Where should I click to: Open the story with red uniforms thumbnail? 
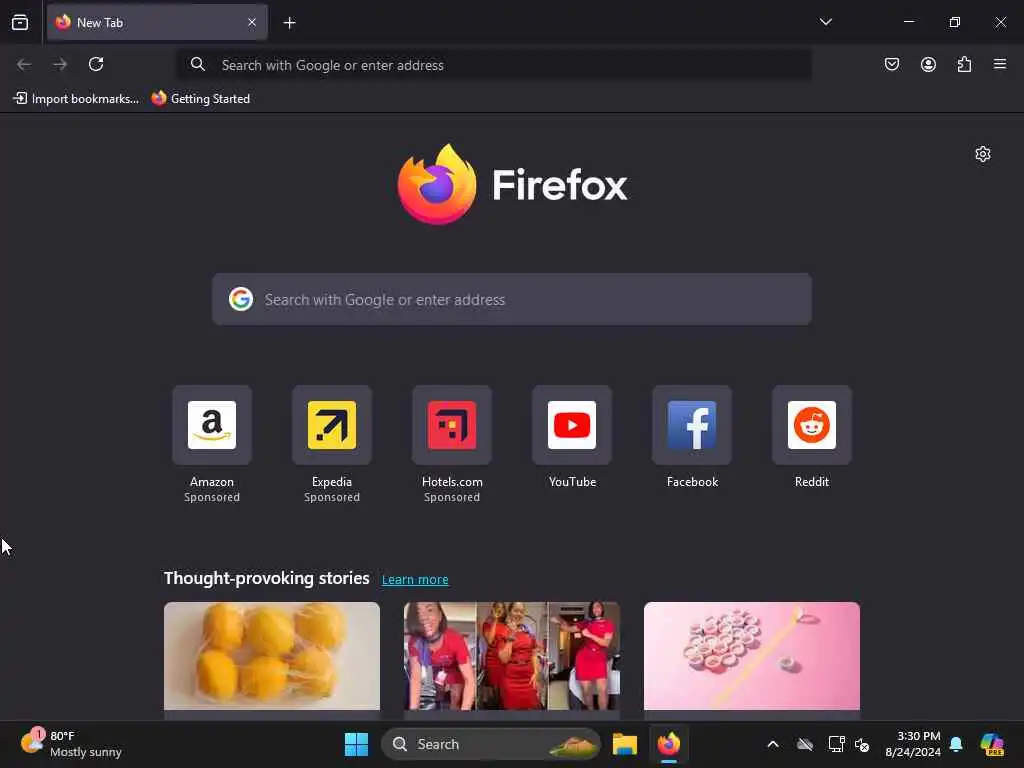click(x=512, y=656)
